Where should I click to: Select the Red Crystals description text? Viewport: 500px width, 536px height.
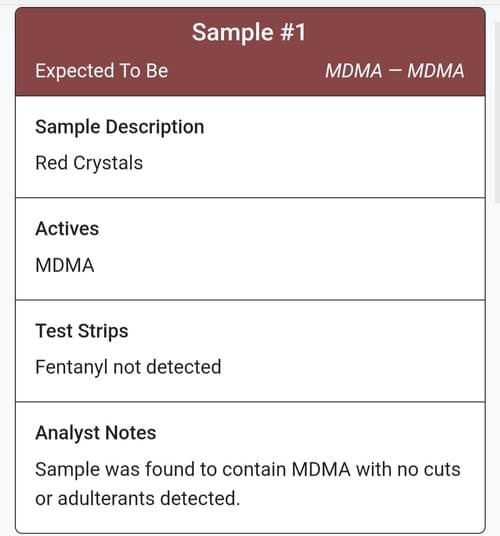[x=89, y=163]
